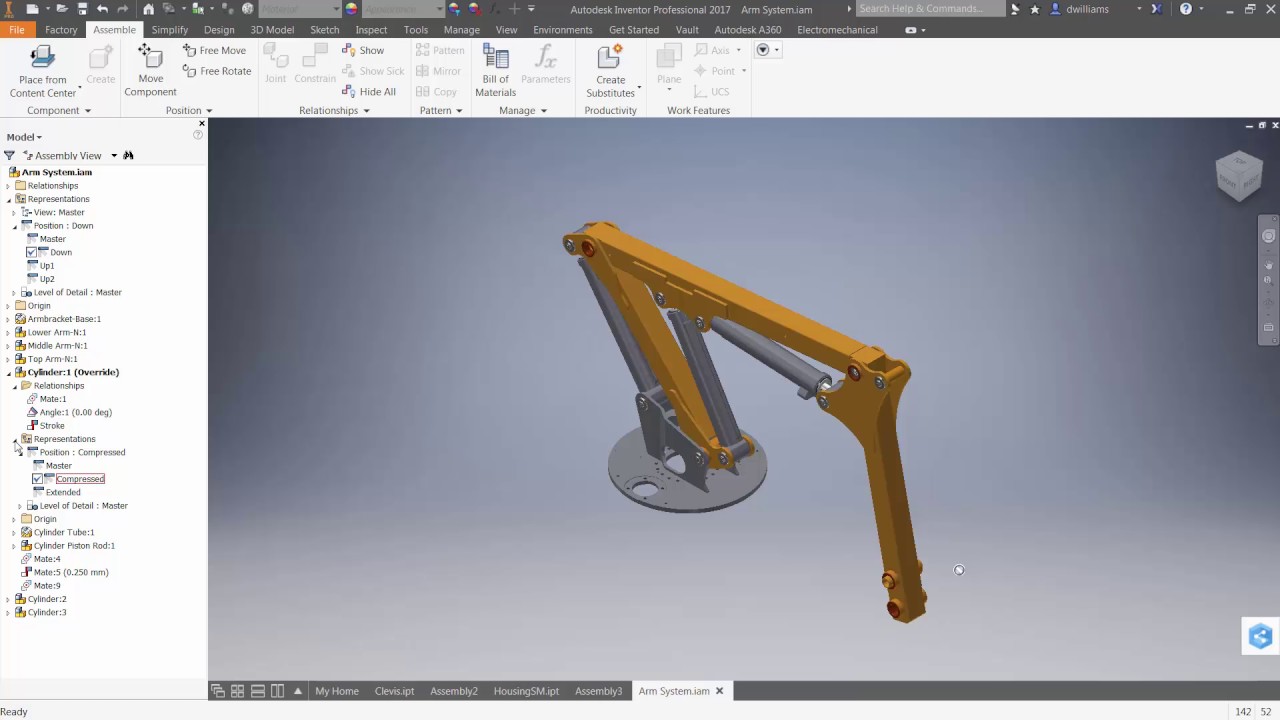Click the A360 share icon at the viewport corner

point(1260,636)
